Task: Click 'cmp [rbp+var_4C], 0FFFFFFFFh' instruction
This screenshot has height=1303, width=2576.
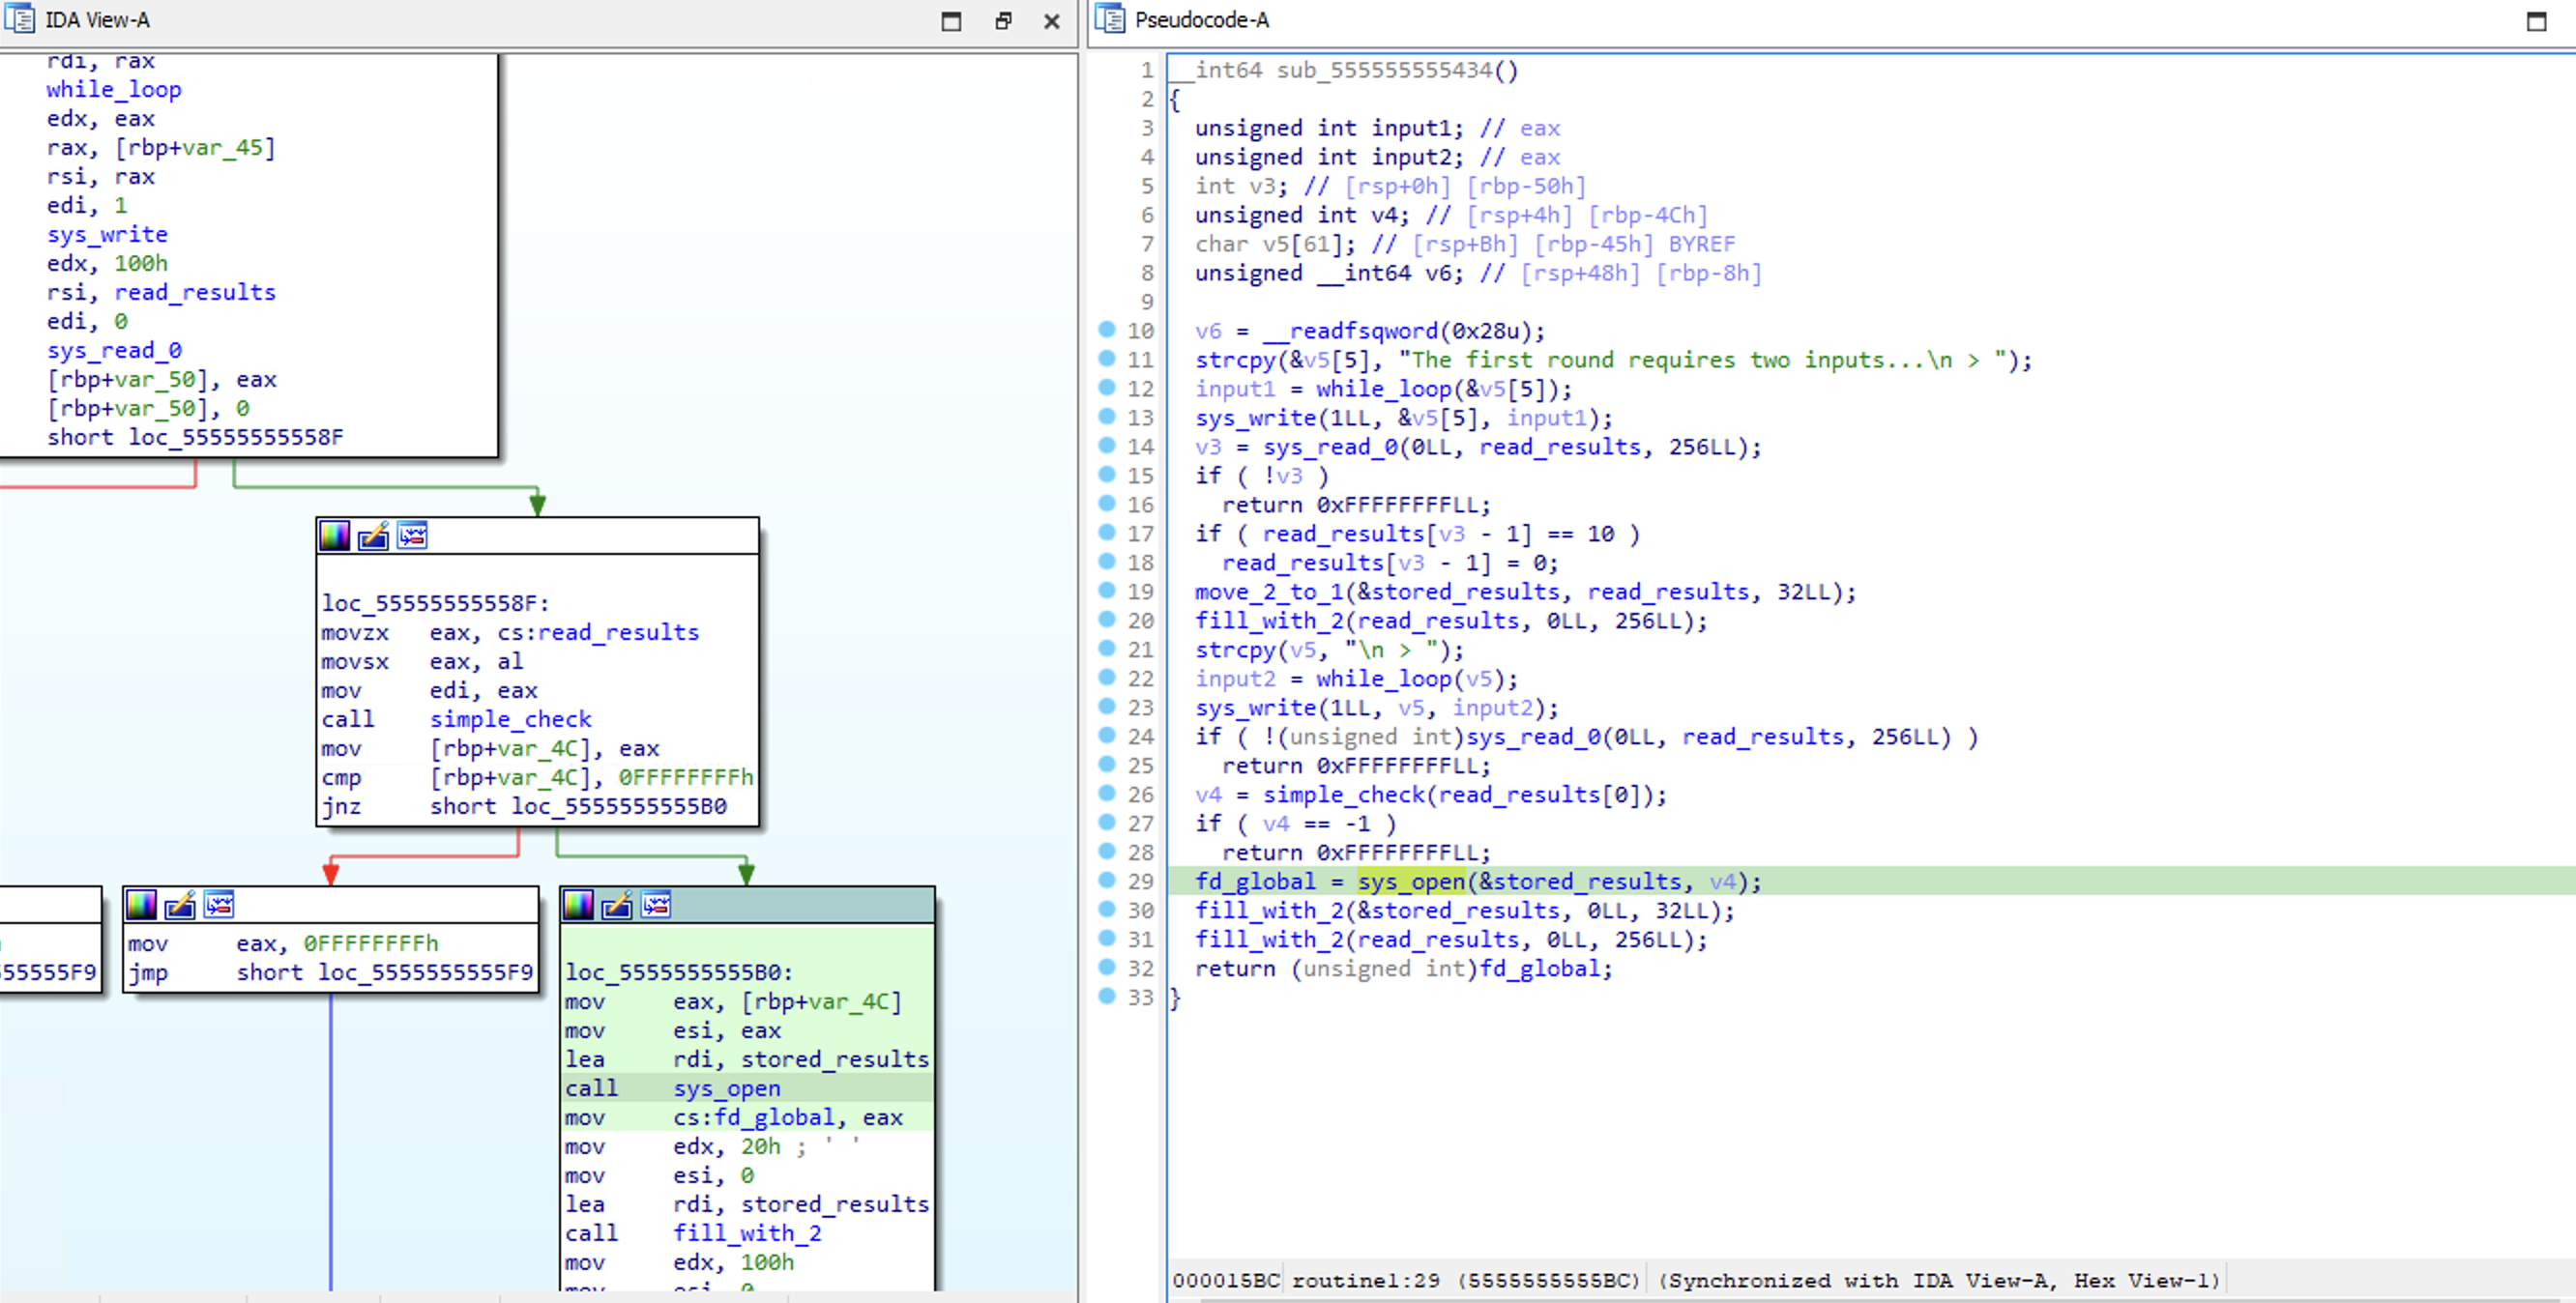Action: click(537, 777)
